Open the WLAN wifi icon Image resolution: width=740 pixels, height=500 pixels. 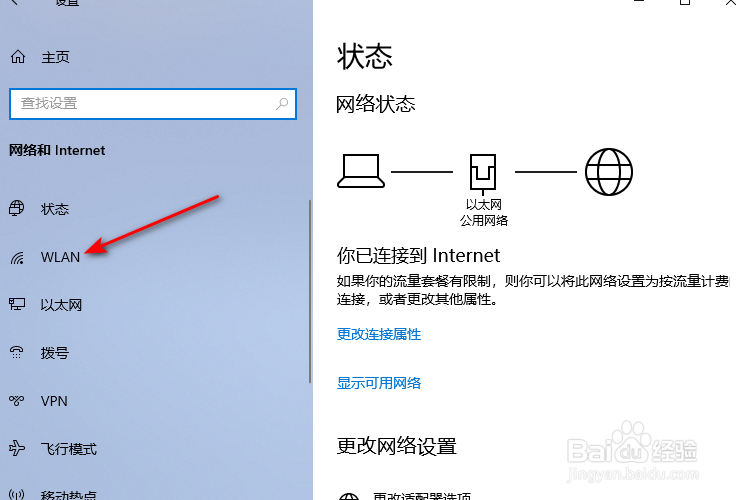pos(17,258)
